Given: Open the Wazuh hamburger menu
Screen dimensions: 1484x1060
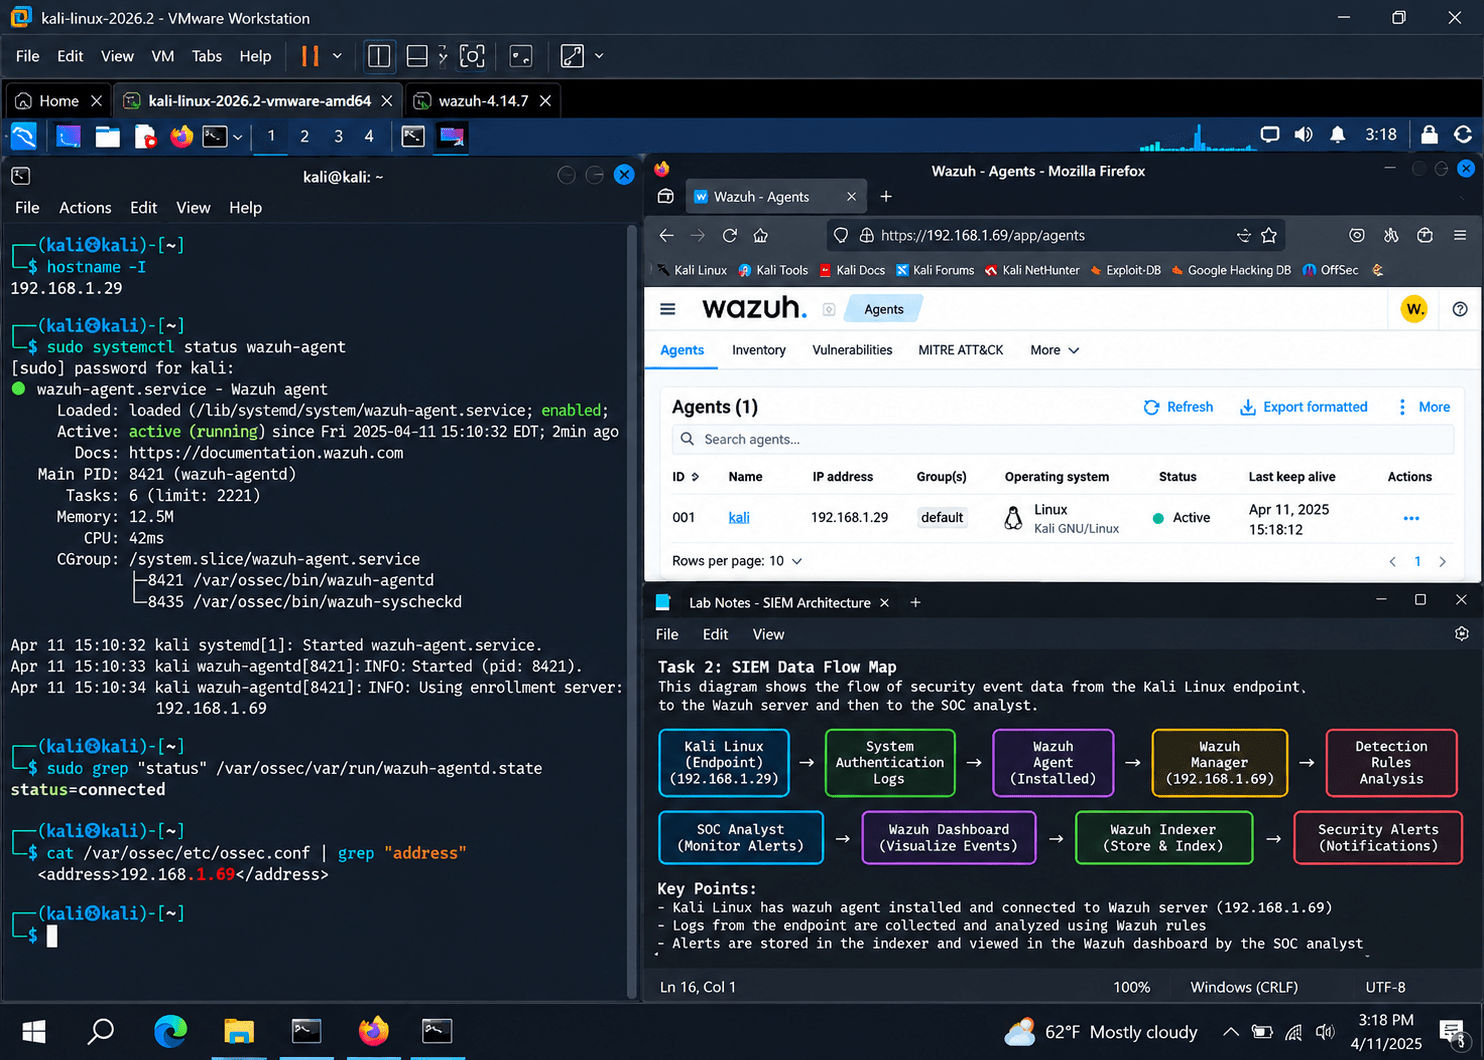Looking at the screenshot, I should pos(668,309).
